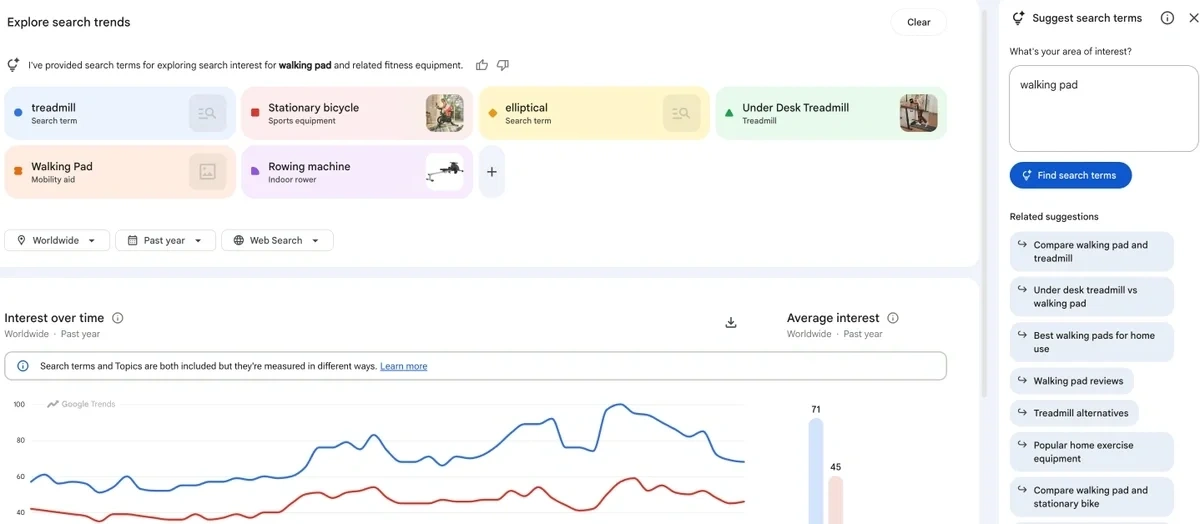Viewport: 1200px width, 524px height.
Task: Click the Stationary bicycle thumbnail image
Action: pyautogui.click(x=444, y=113)
